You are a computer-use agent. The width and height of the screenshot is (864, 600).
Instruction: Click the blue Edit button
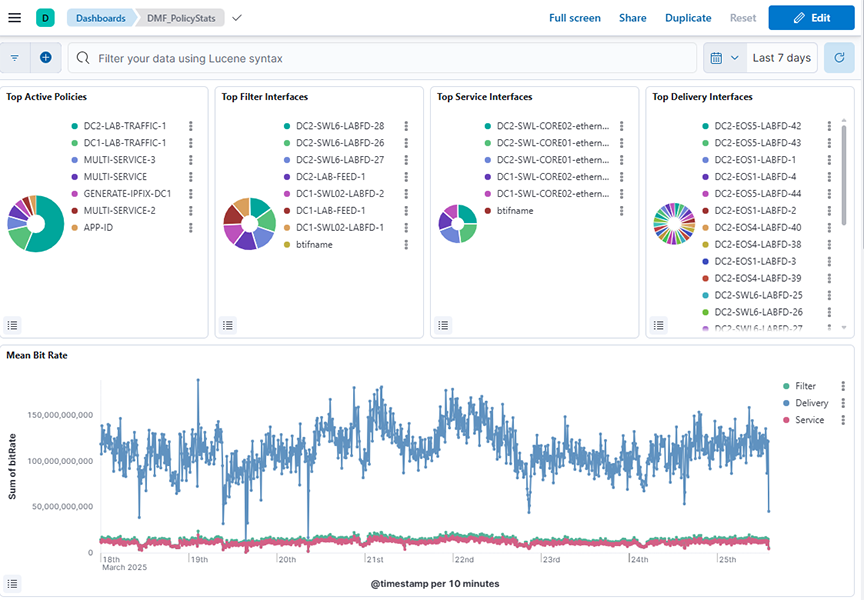tap(811, 18)
